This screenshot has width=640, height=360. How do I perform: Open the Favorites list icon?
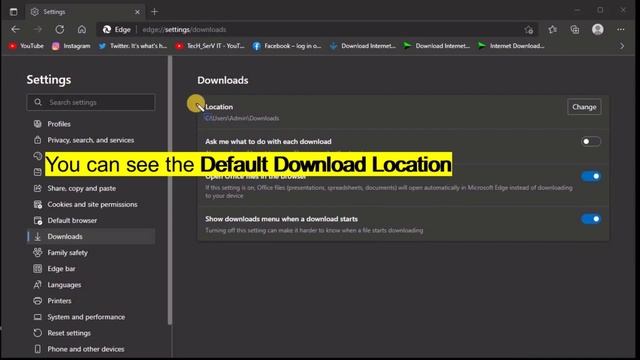(x=552, y=29)
